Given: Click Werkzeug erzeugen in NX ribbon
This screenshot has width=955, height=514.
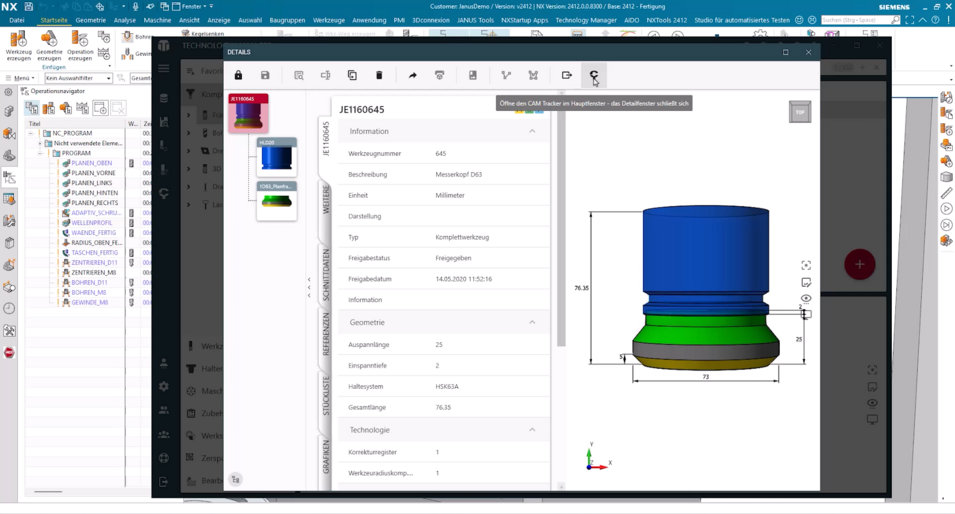Looking at the screenshot, I should point(18,46).
